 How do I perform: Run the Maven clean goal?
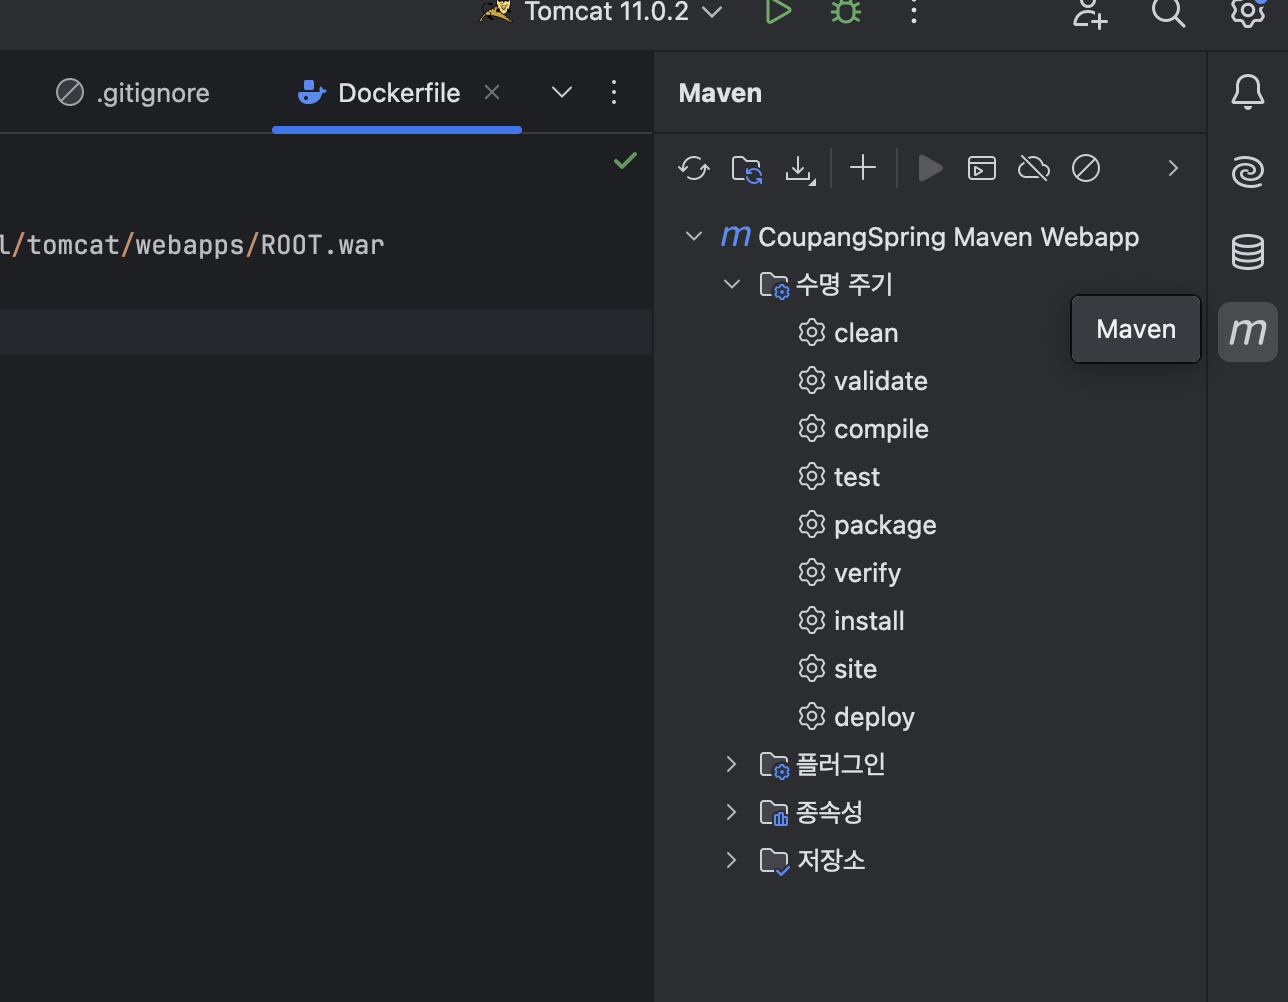pyautogui.click(x=865, y=332)
